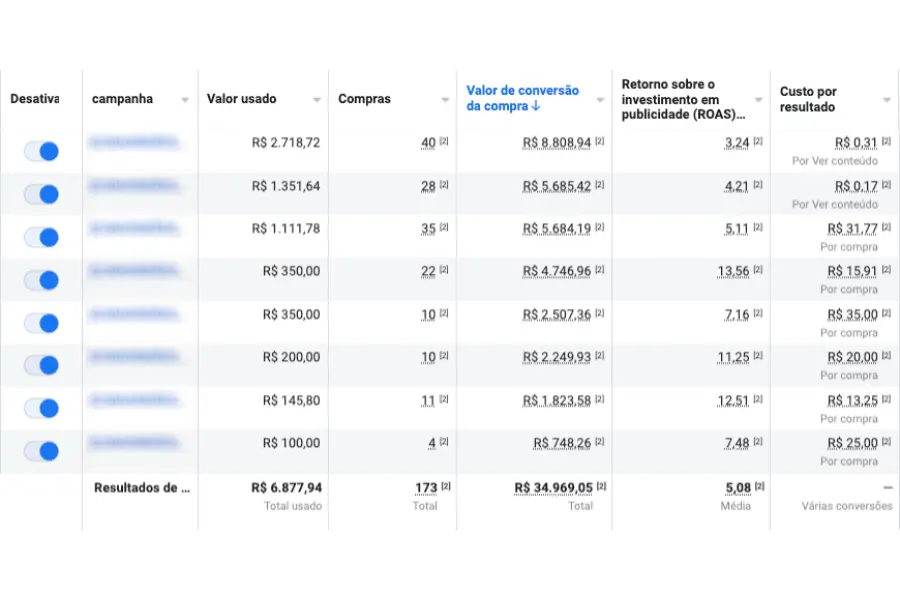Viewport: 900px width, 600px height.
Task: Click the underlined R$ 5.685,42 conversion value
Action: (556, 186)
